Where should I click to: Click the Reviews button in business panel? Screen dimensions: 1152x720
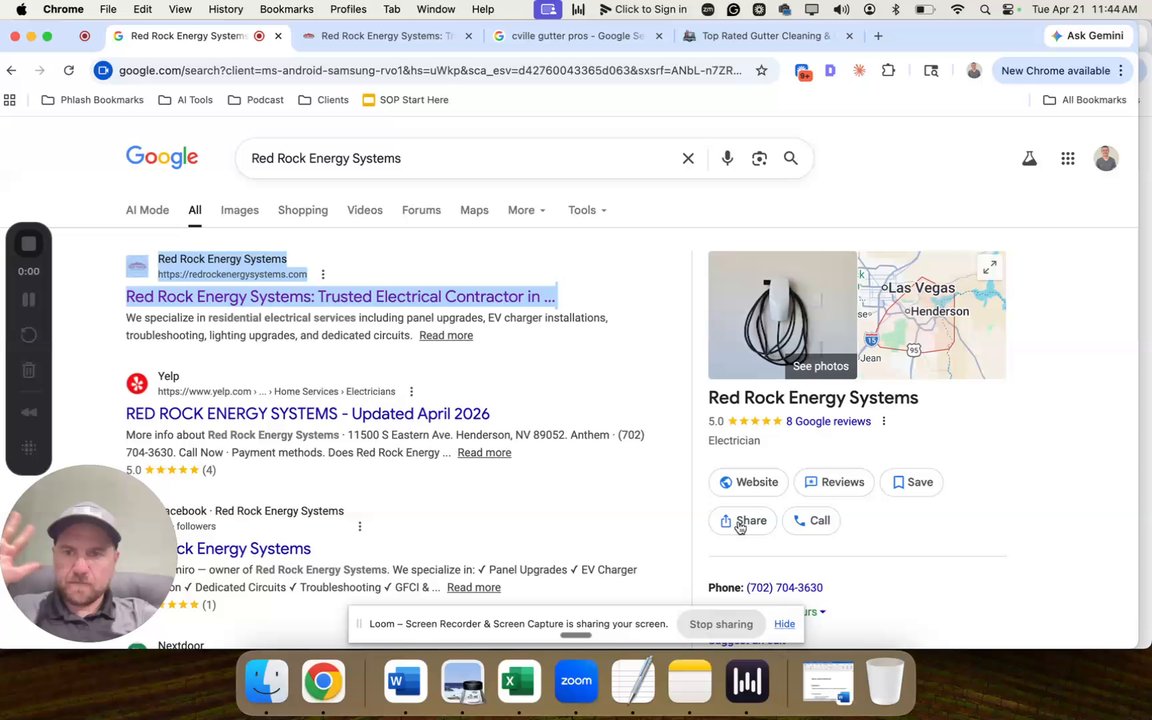pos(834,482)
